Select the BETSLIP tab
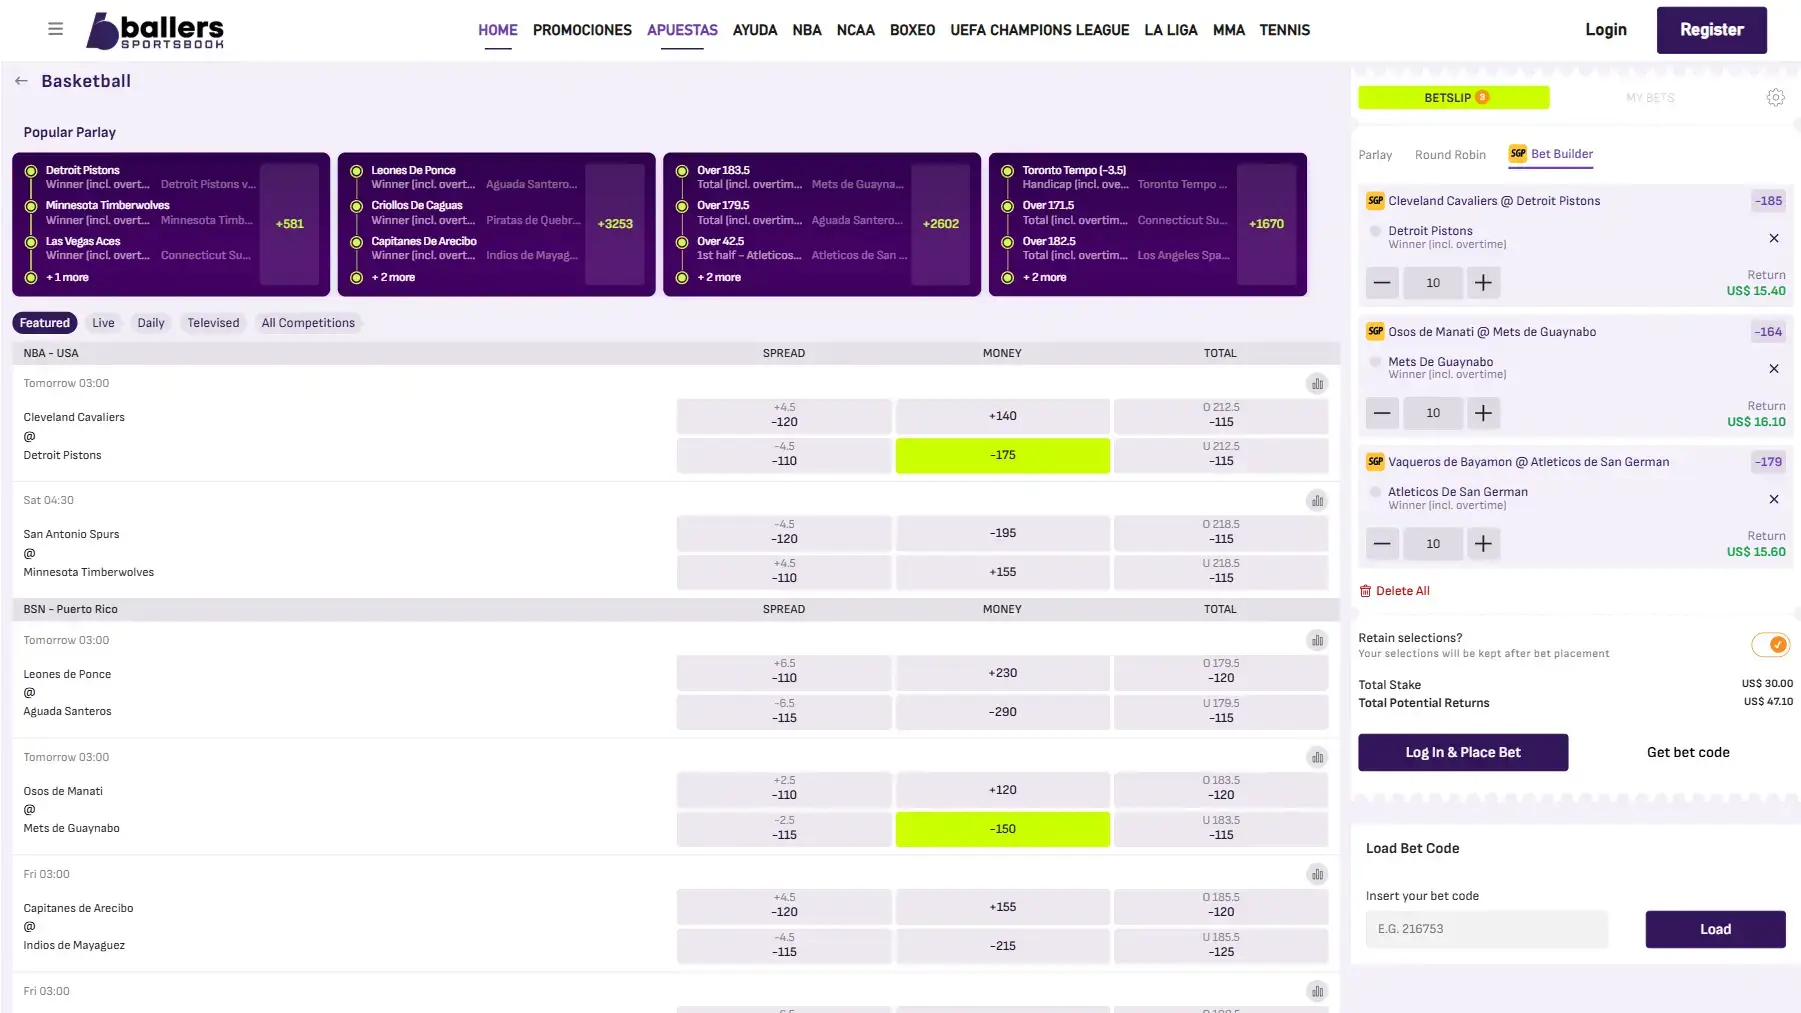The height and width of the screenshot is (1013, 1801). (x=1454, y=98)
